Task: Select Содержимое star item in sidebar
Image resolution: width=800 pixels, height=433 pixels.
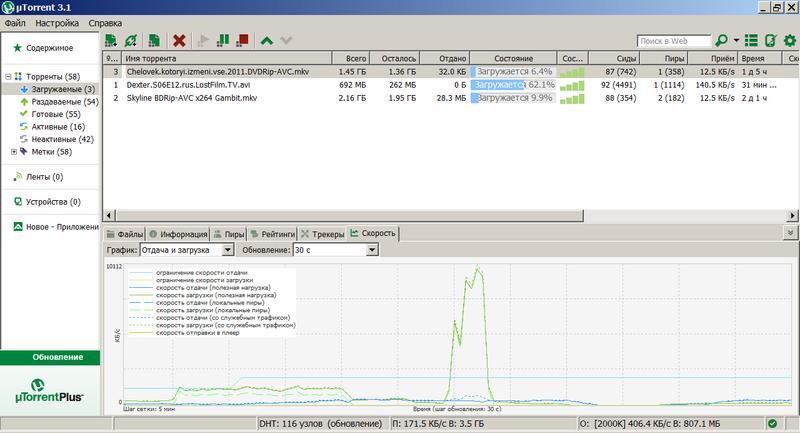Action: point(49,48)
